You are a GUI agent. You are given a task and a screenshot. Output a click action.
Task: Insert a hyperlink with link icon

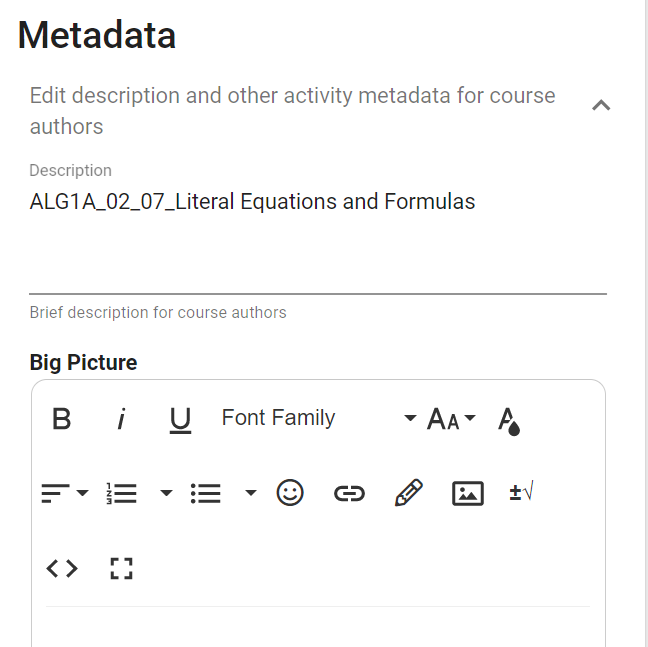349,493
